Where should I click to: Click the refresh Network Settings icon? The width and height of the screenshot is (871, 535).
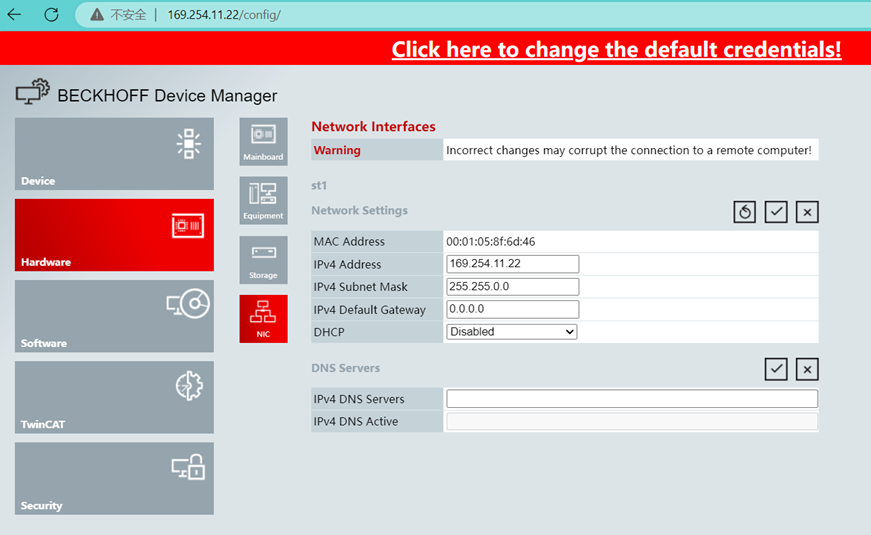744,212
